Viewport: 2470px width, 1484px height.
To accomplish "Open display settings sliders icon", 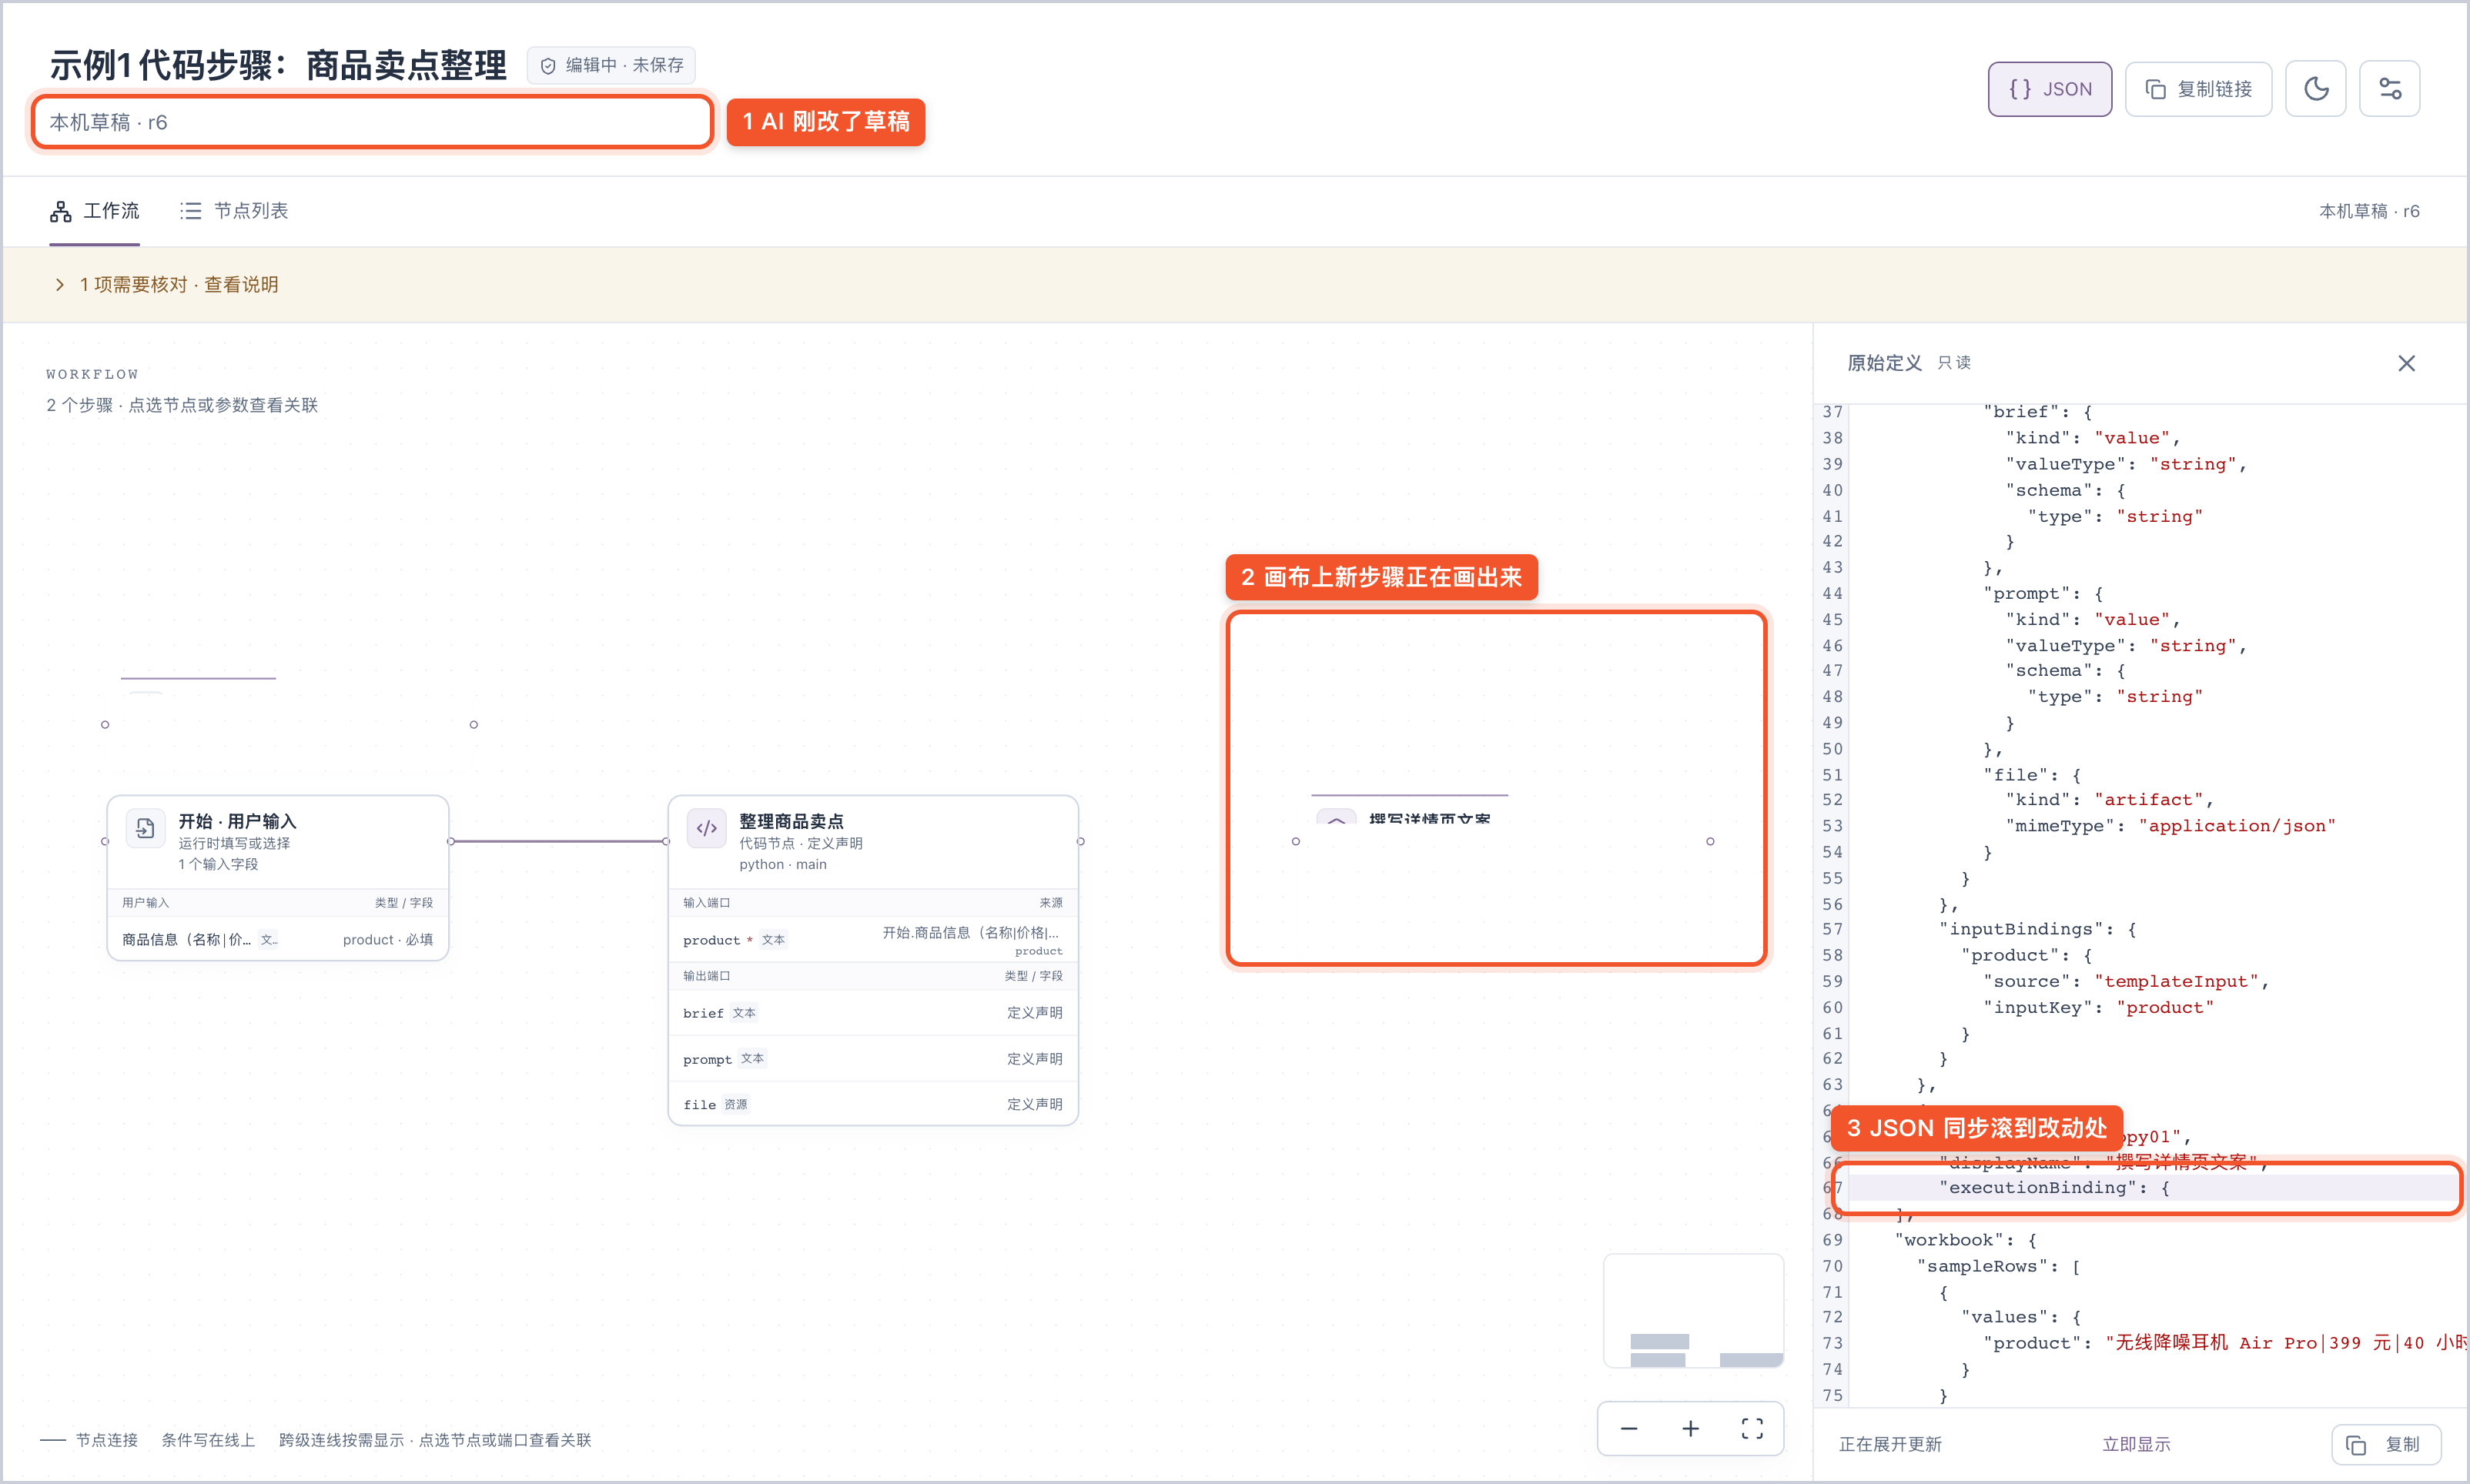I will point(2389,89).
